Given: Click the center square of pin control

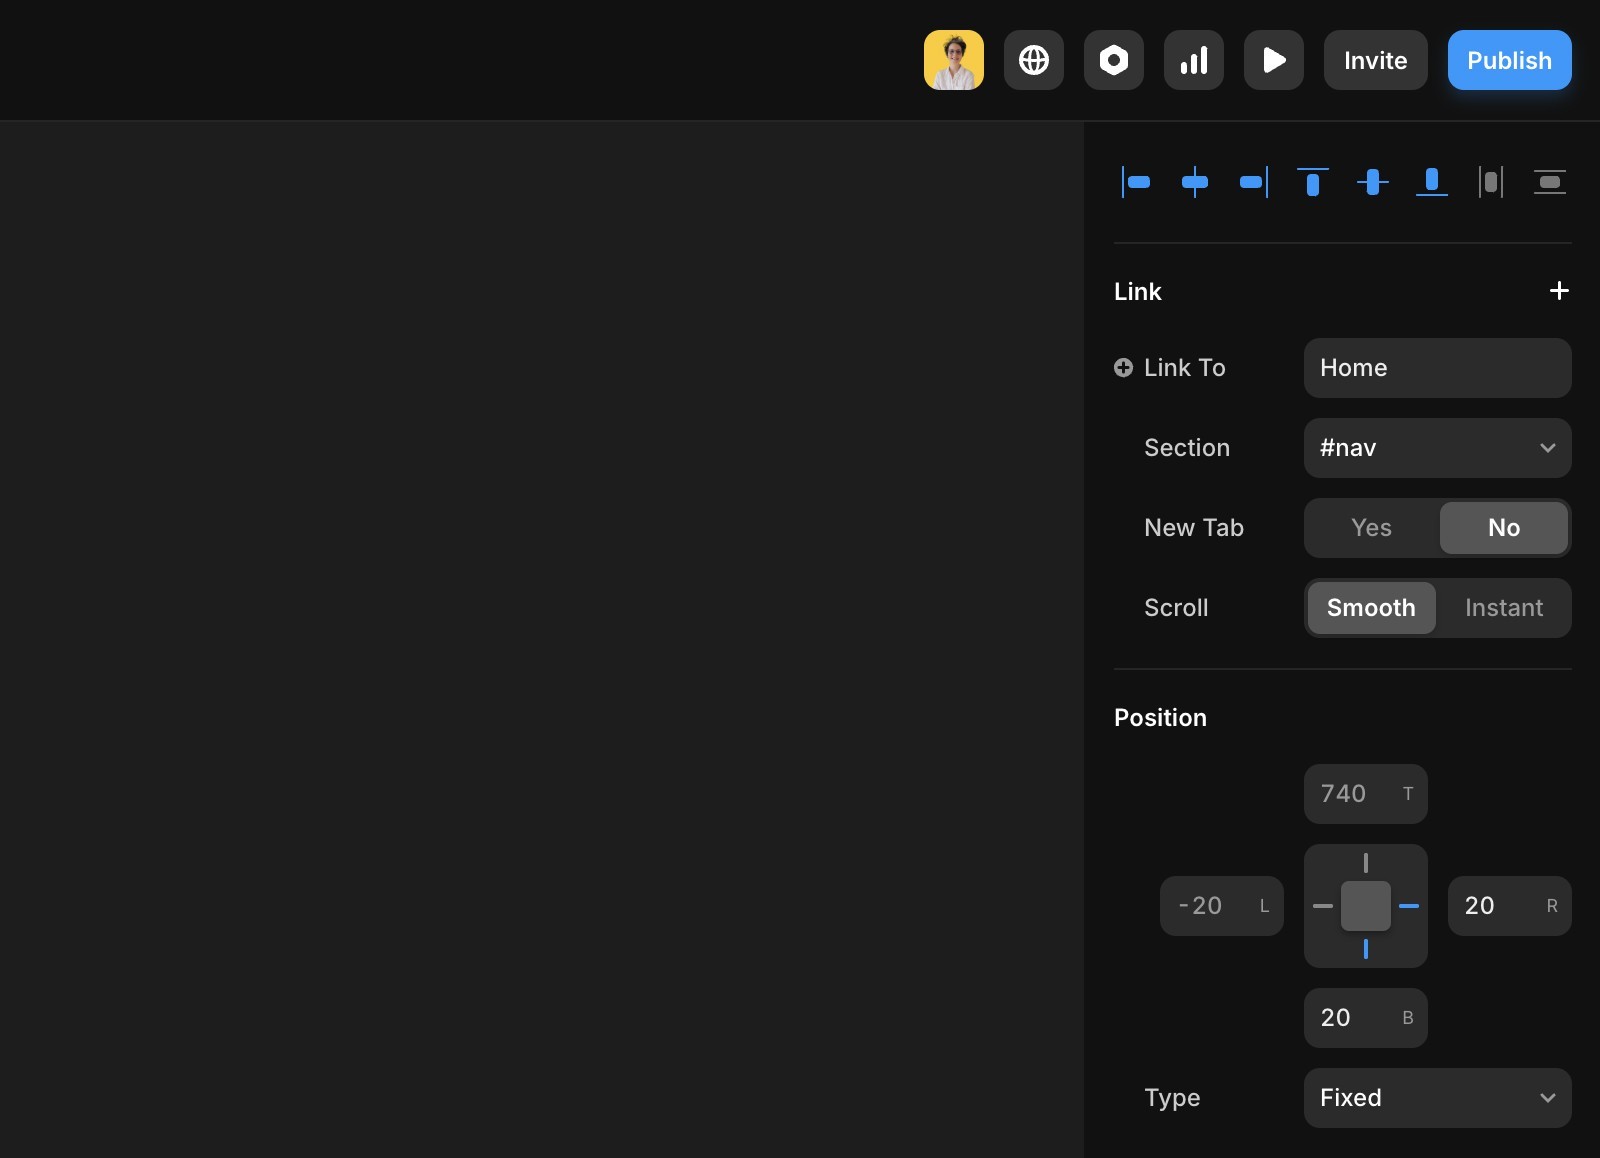Looking at the screenshot, I should (1365, 906).
